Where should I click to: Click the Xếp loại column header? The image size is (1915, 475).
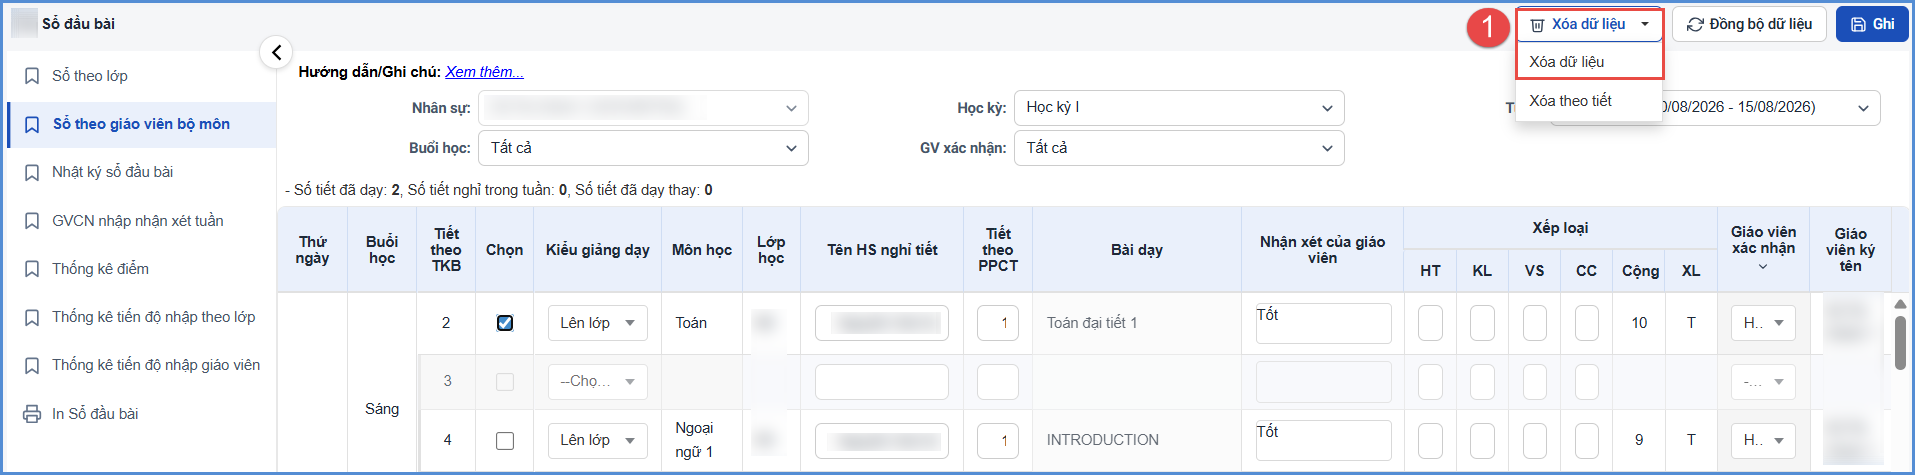pyautogui.click(x=1560, y=228)
